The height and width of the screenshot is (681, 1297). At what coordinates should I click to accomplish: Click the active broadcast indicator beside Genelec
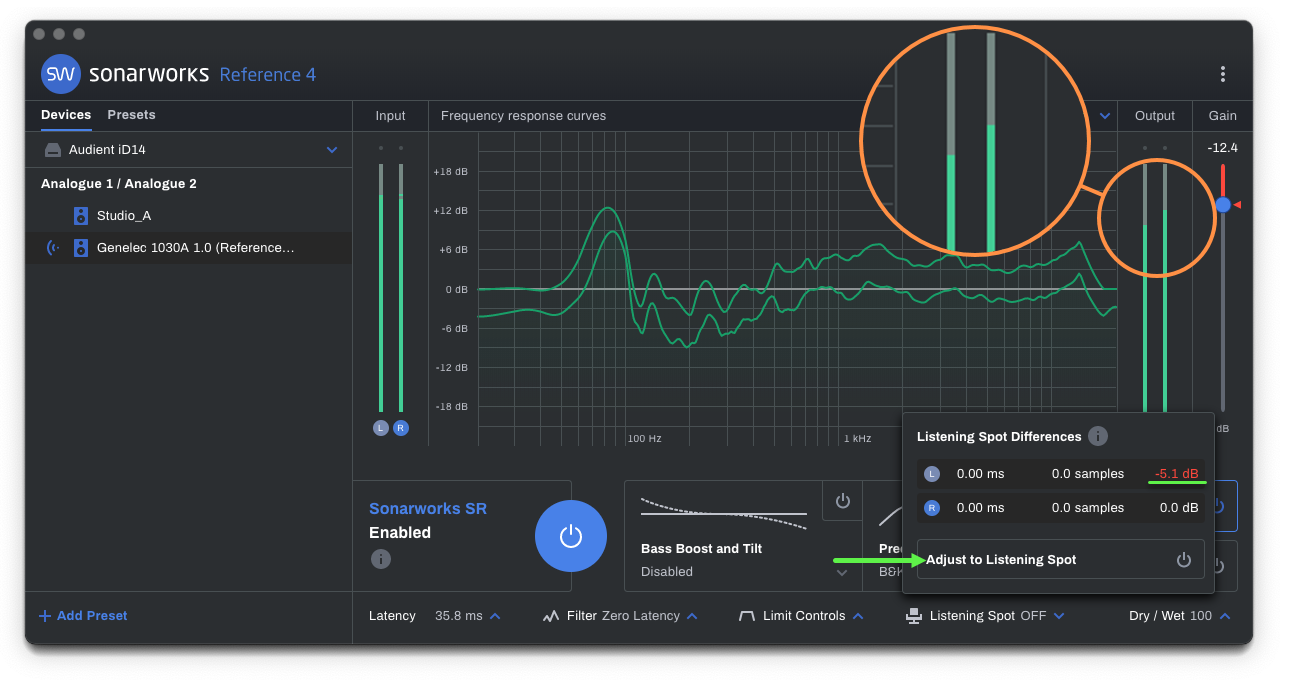[x=52, y=248]
